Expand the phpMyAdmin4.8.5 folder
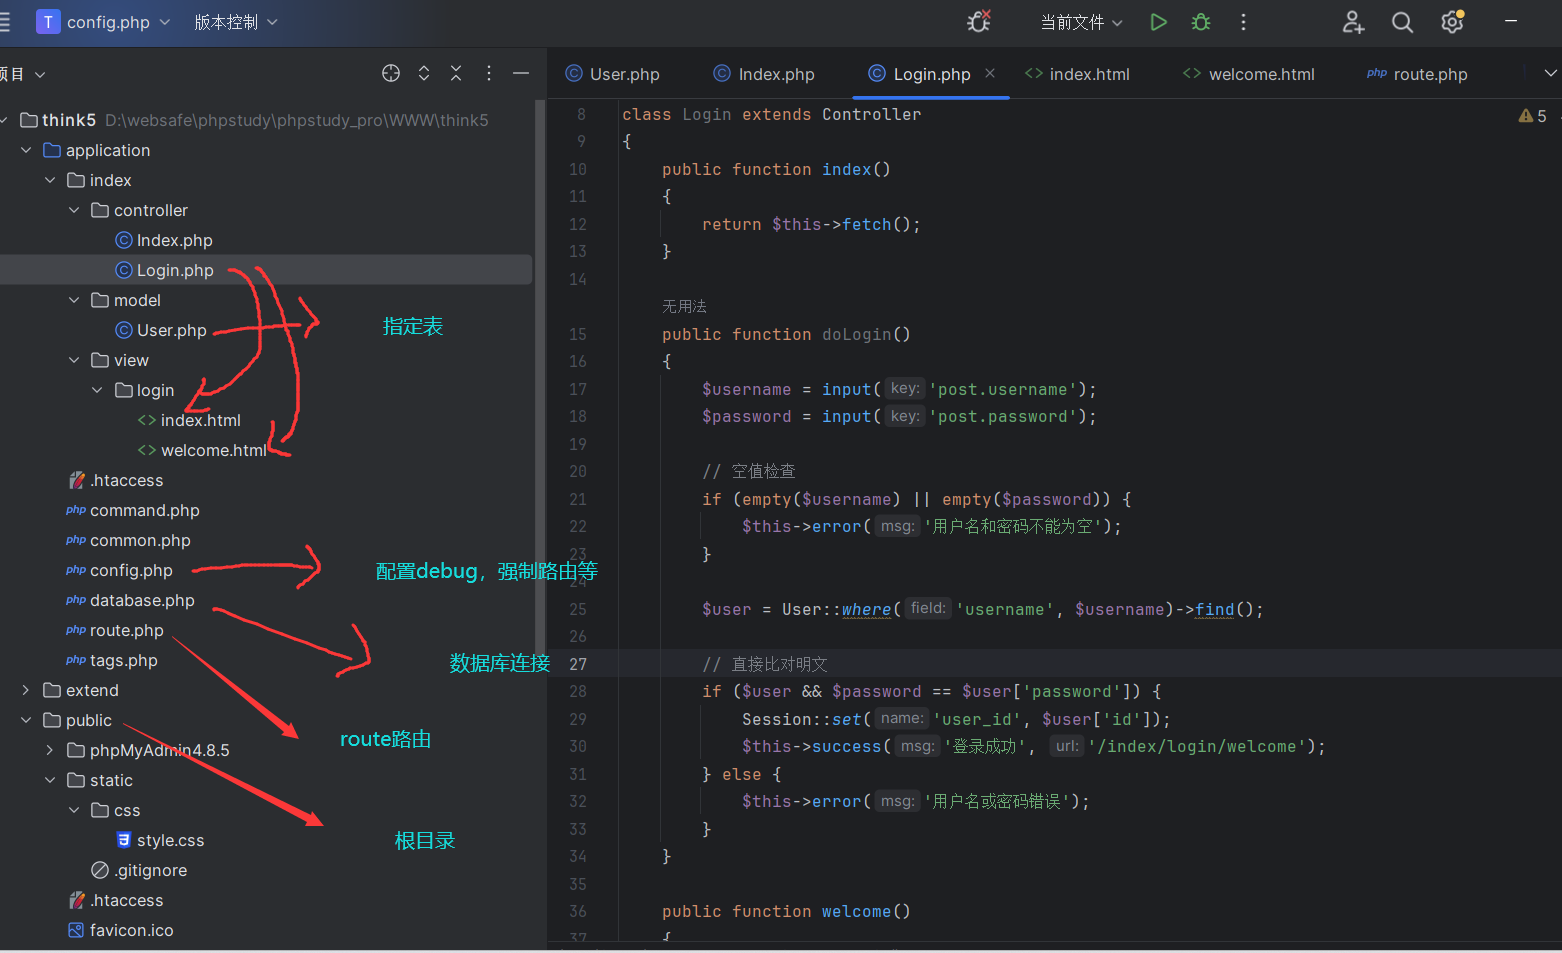Viewport: 1562px width, 953px height. point(50,750)
